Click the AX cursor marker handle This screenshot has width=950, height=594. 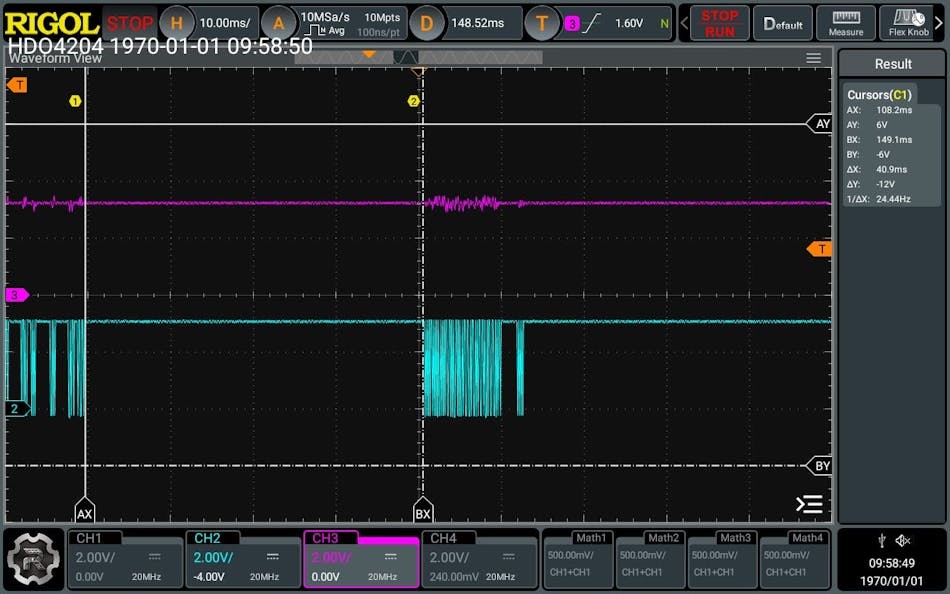[85, 513]
